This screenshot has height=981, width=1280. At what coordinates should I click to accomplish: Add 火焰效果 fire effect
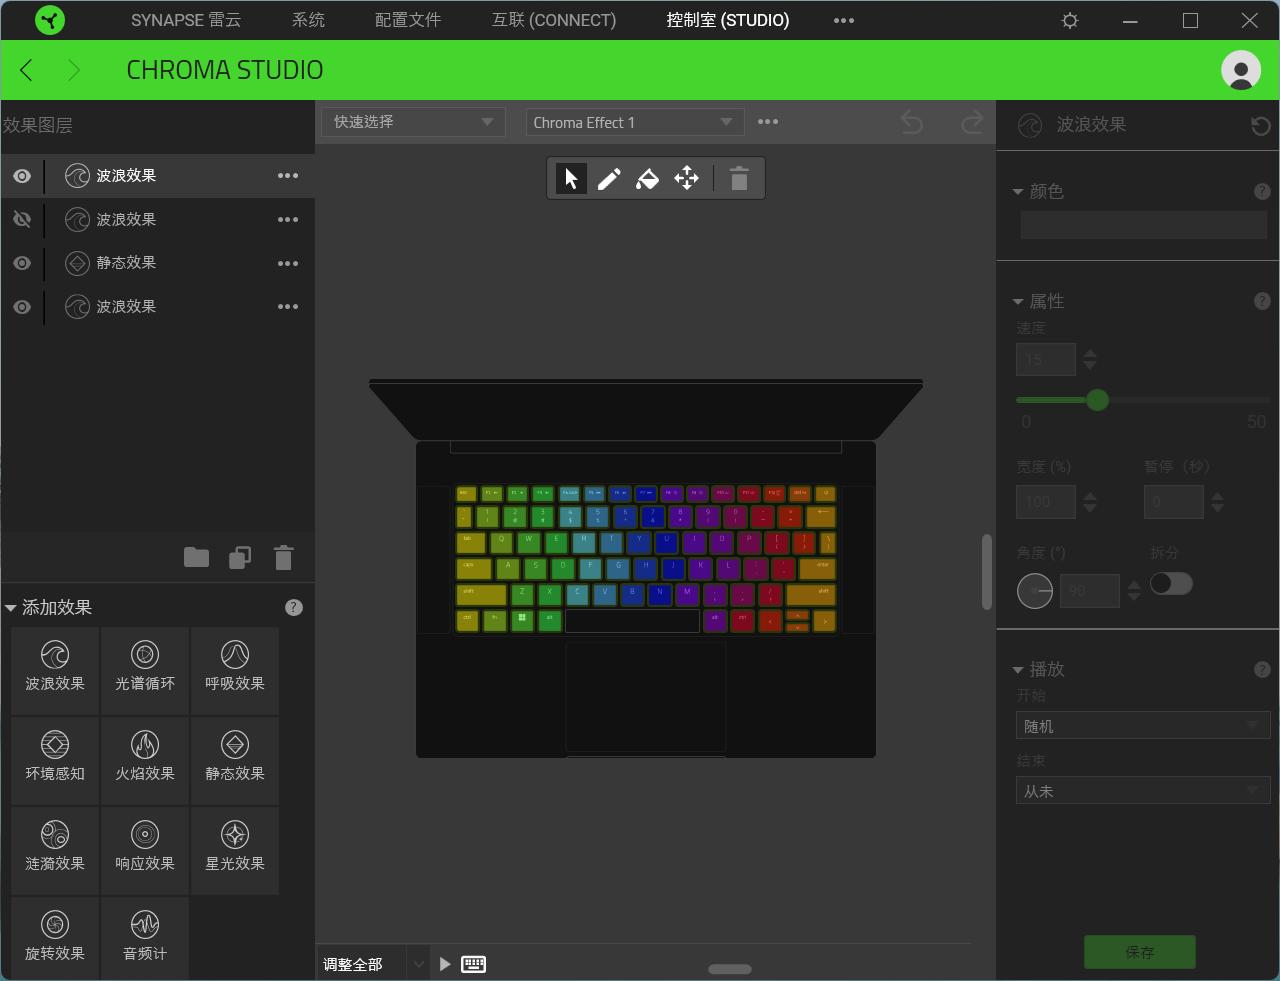145,761
